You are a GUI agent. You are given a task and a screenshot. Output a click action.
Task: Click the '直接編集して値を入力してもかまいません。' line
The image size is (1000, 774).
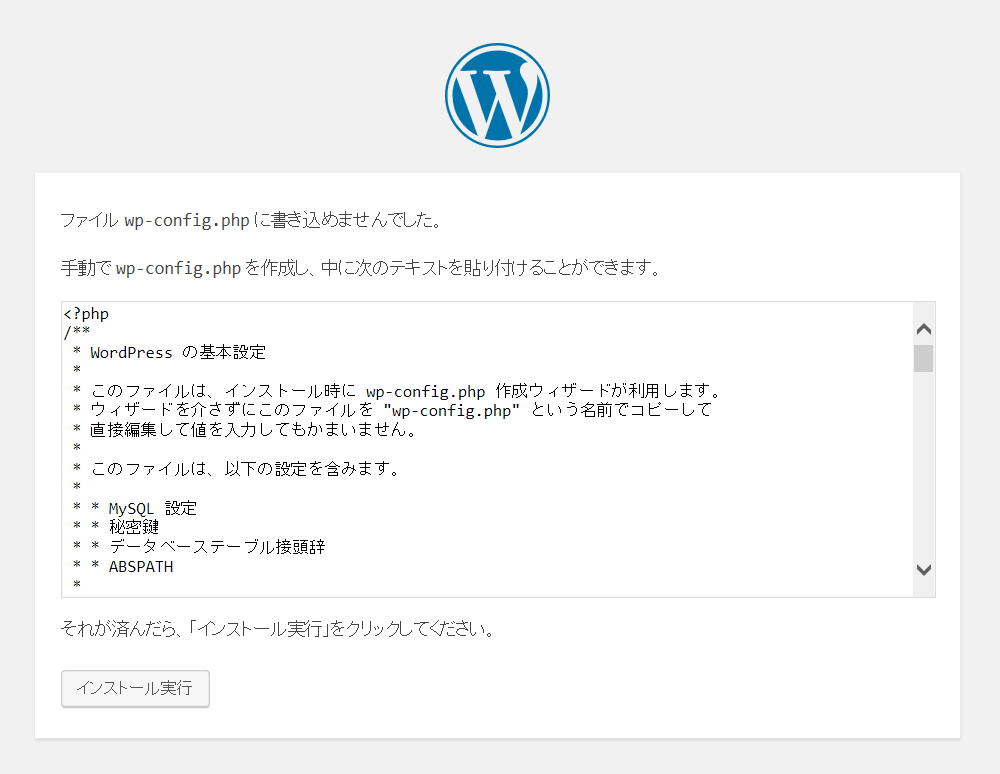[246, 430]
